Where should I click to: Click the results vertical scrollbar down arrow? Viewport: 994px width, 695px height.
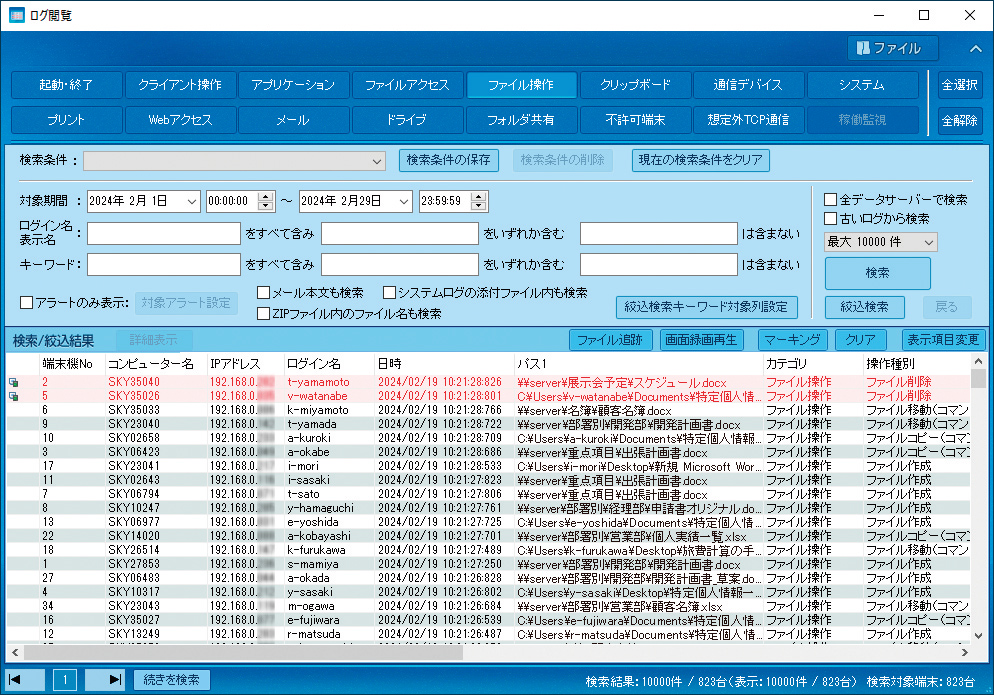coord(978,635)
